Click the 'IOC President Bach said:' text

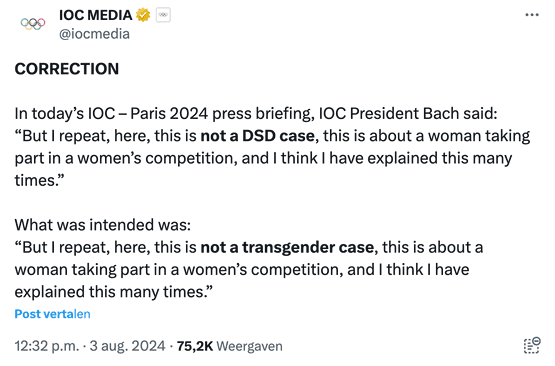(x=408, y=114)
